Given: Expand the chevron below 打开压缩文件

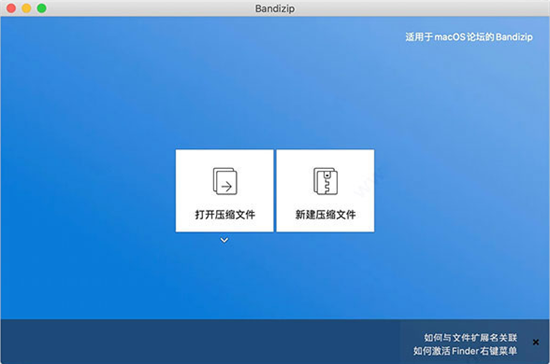Looking at the screenshot, I should tap(224, 240).
